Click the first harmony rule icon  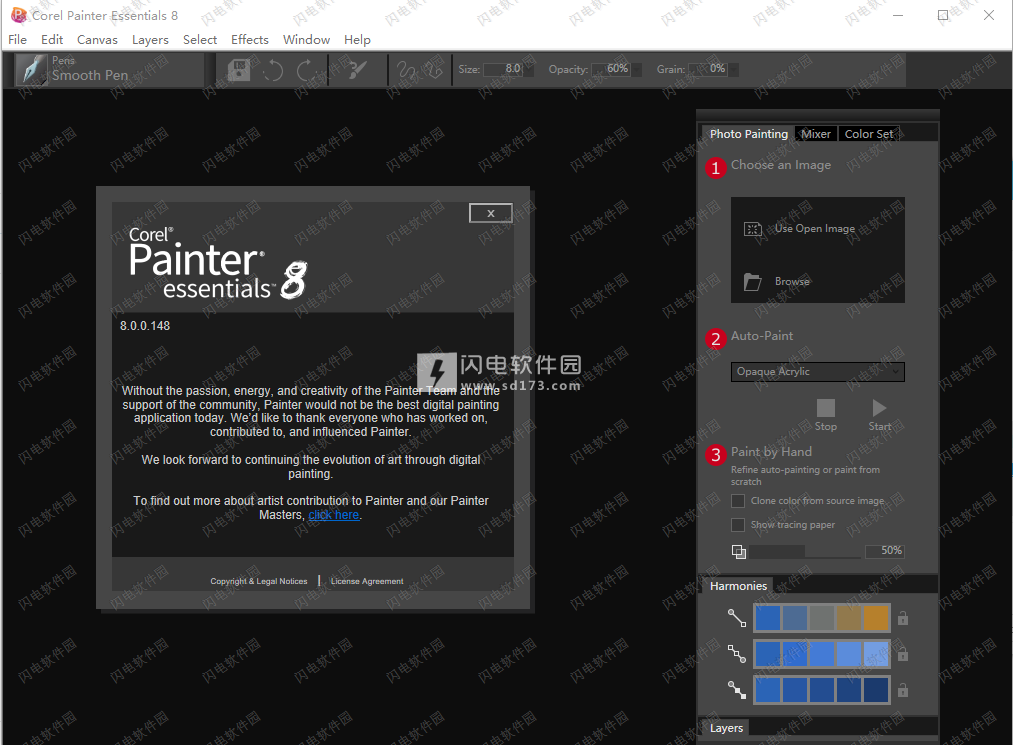pos(737,618)
